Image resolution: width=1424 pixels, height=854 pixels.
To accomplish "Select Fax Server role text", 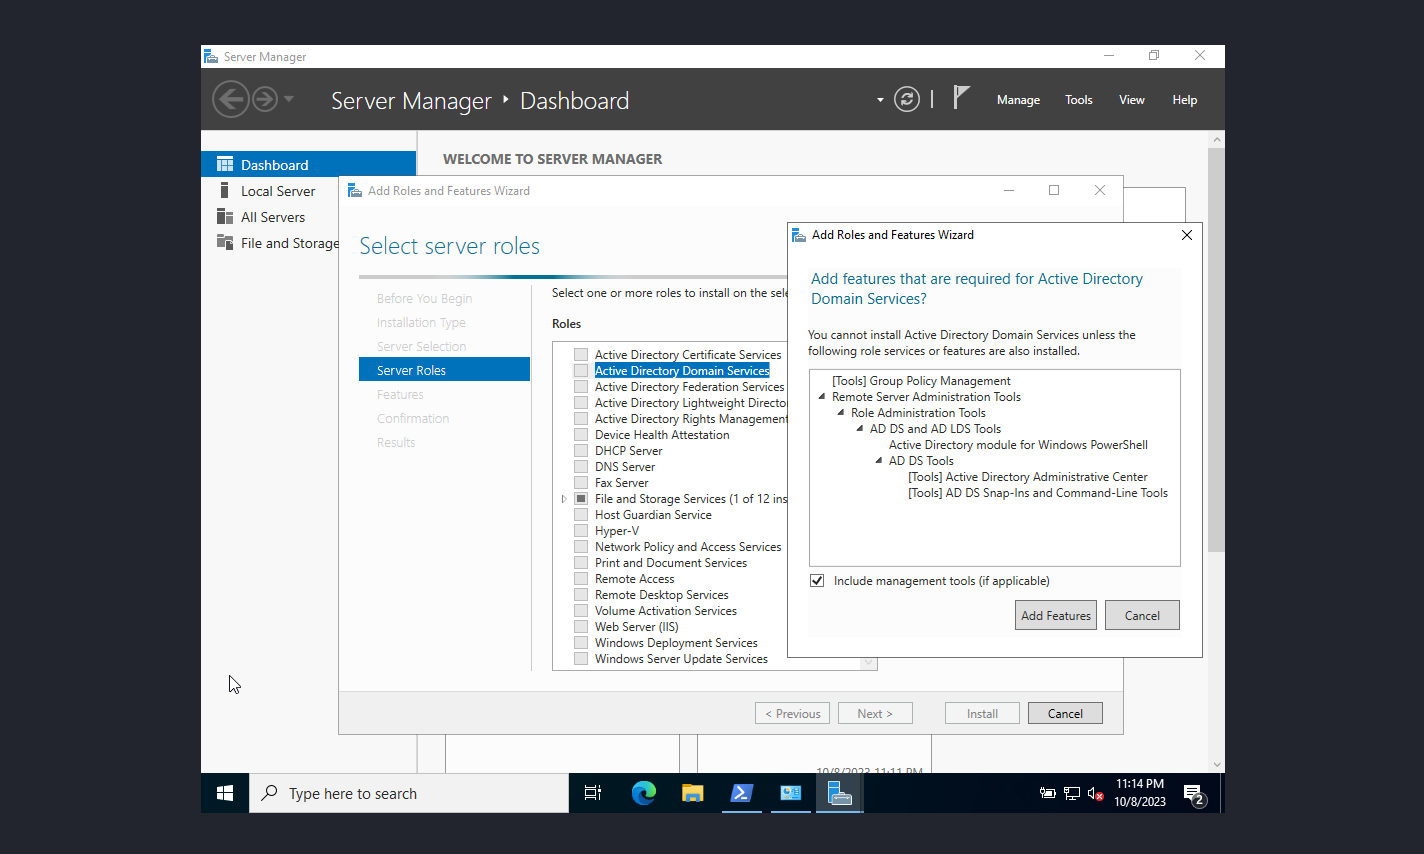I will pyautogui.click(x=621, y=483).
